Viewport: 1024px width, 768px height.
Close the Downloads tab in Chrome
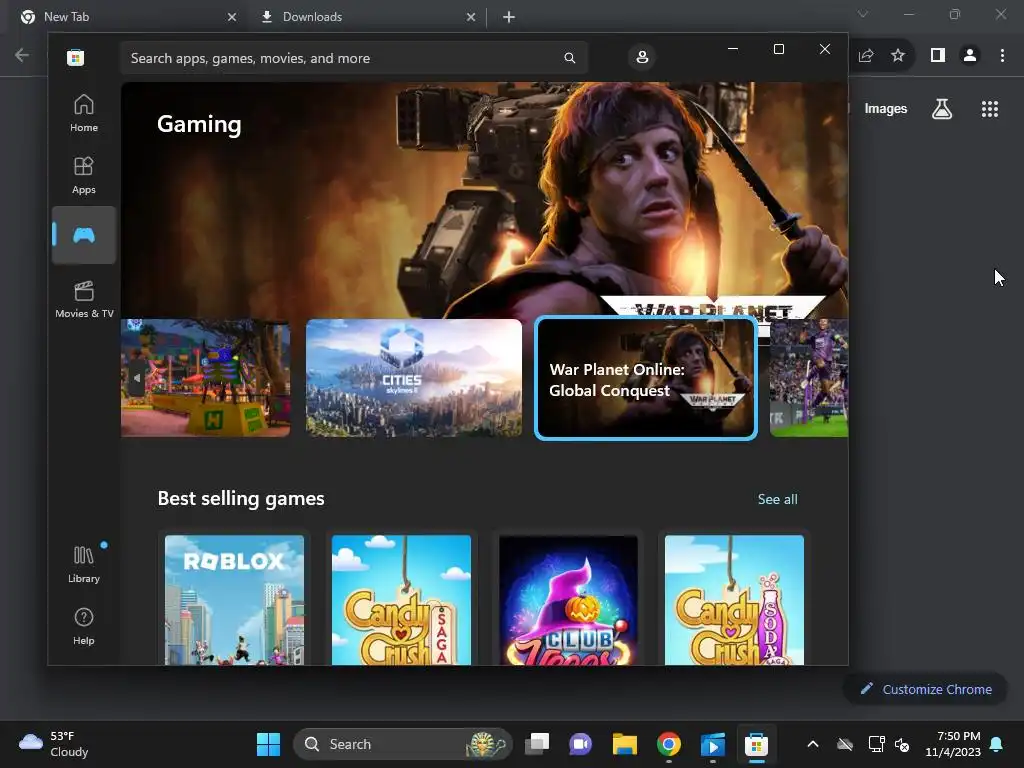click(471, 17)
